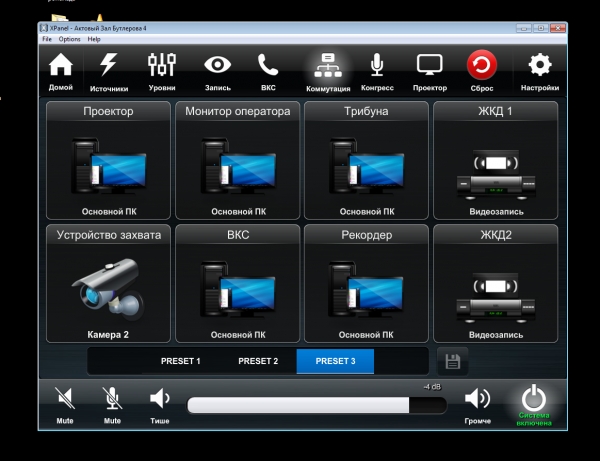The image size is (600, 461).
Task: Select the PRESET 2 tab
Action: (x=258, y=361)
